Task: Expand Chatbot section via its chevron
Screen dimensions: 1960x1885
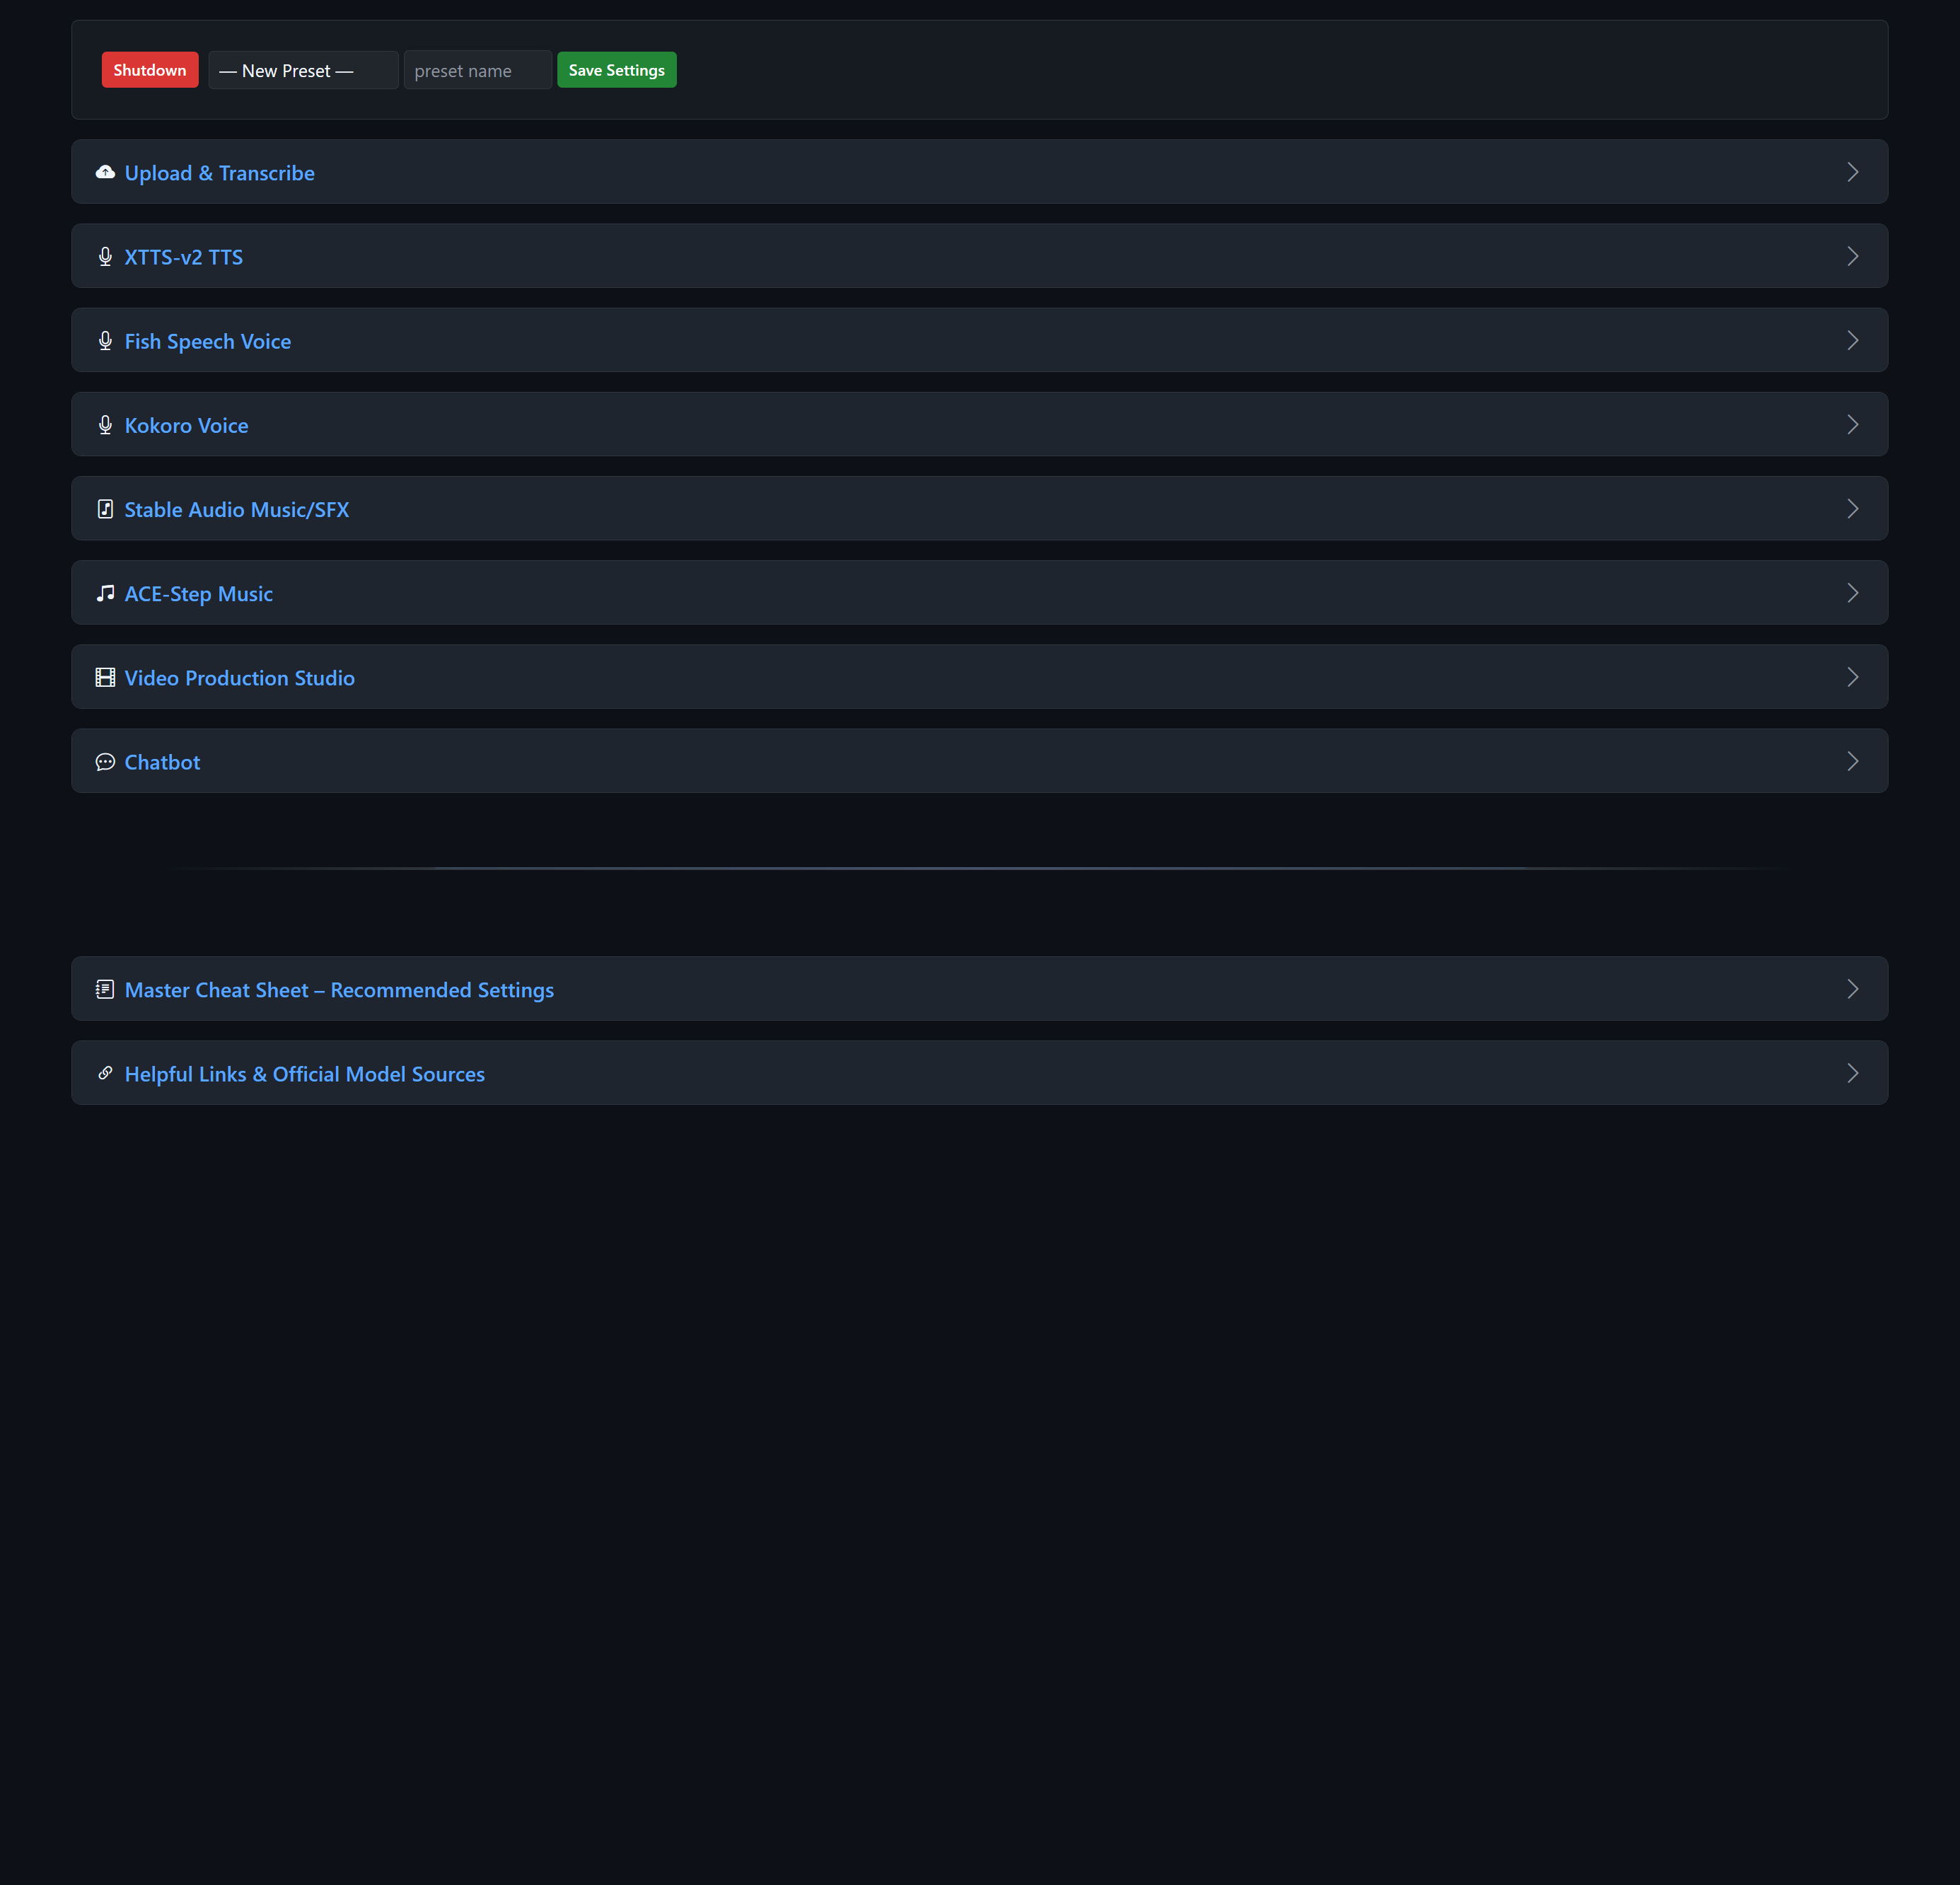Action: point(1852,761)
